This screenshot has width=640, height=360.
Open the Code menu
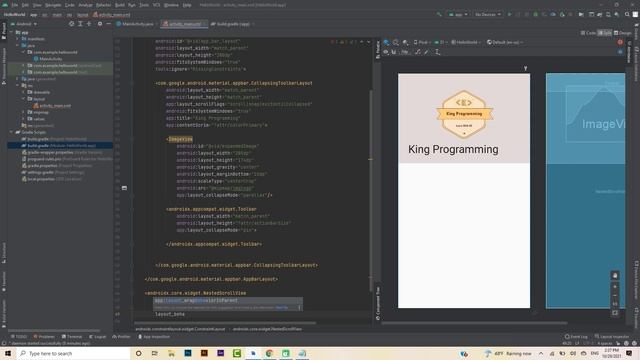(70, 5)
